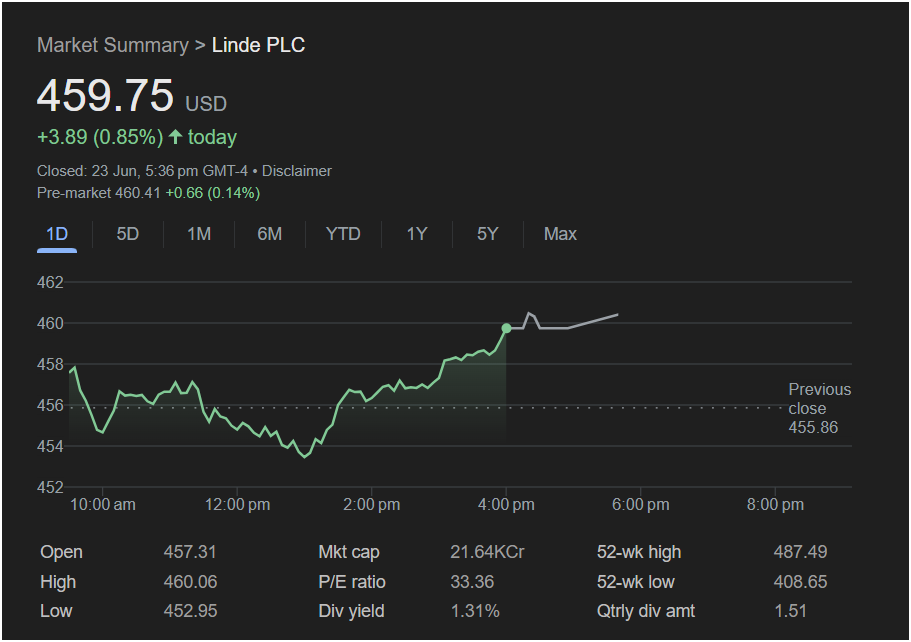
Task: Open the 1M chart view
Action: 199,234
